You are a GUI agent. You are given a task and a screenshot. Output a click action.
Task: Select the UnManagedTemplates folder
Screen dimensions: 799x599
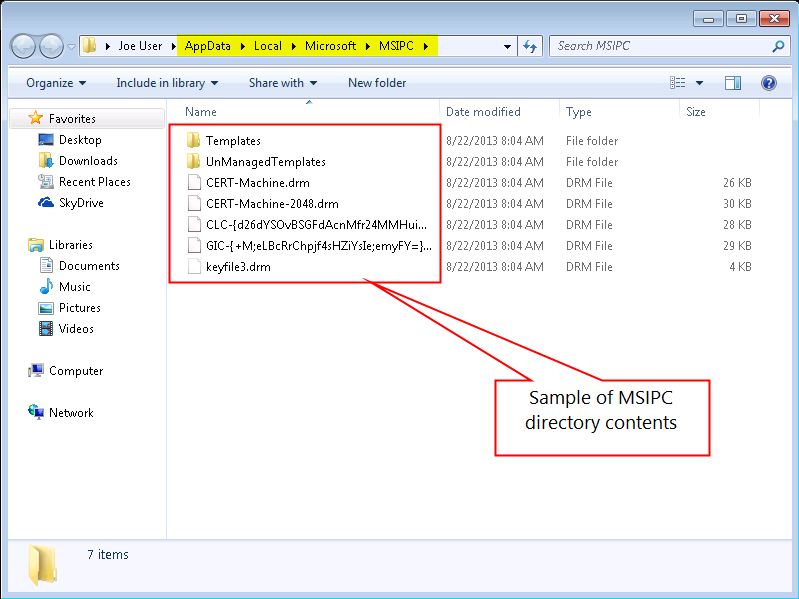[x=265, y=161]
